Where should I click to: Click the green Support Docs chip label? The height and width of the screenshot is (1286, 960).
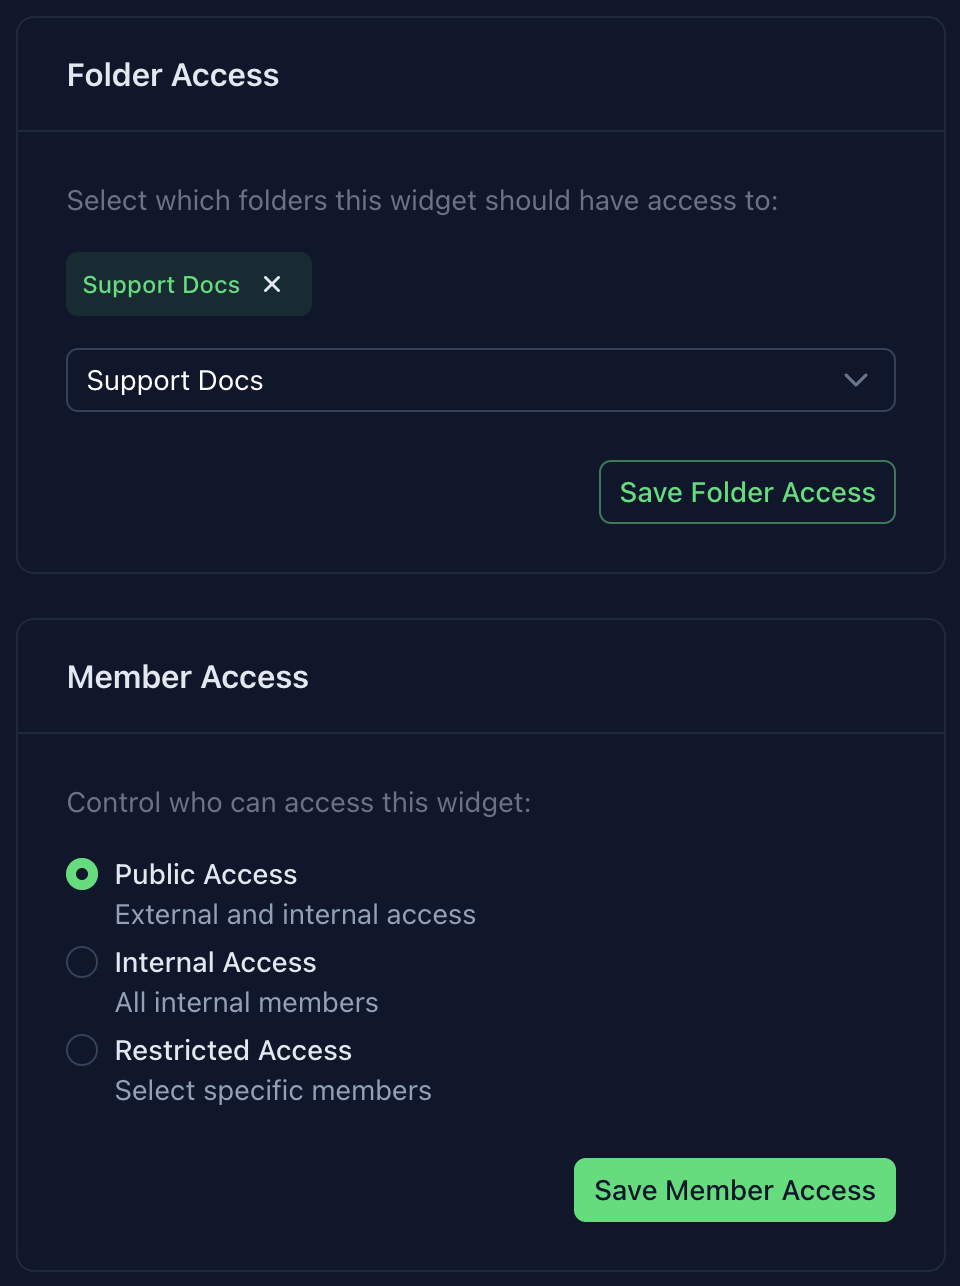point(161,285)
